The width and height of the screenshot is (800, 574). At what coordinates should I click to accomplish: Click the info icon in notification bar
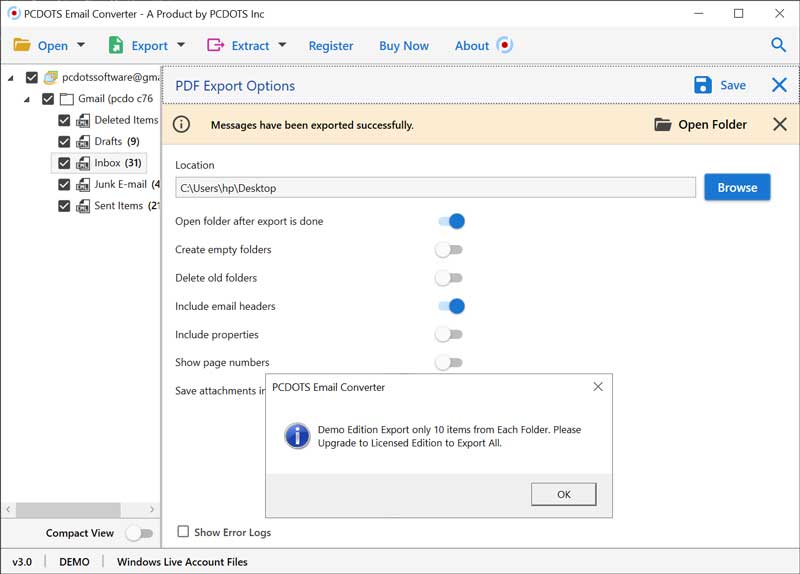click(x=181, y=124)
